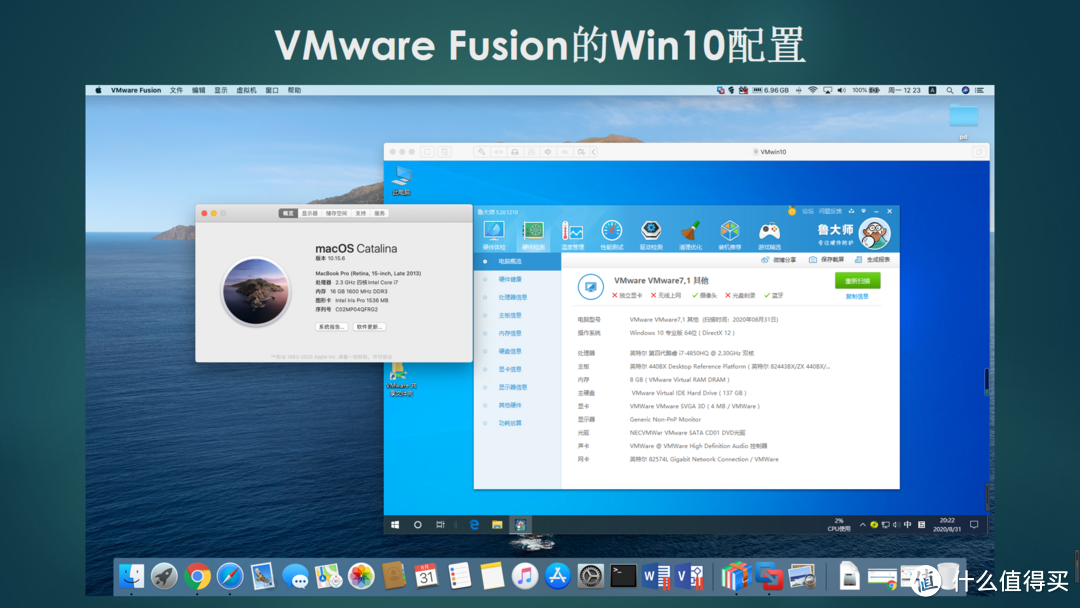Select 其他硬件 in the sidebar
The image size is (1080, 608).
pos(517,405)
